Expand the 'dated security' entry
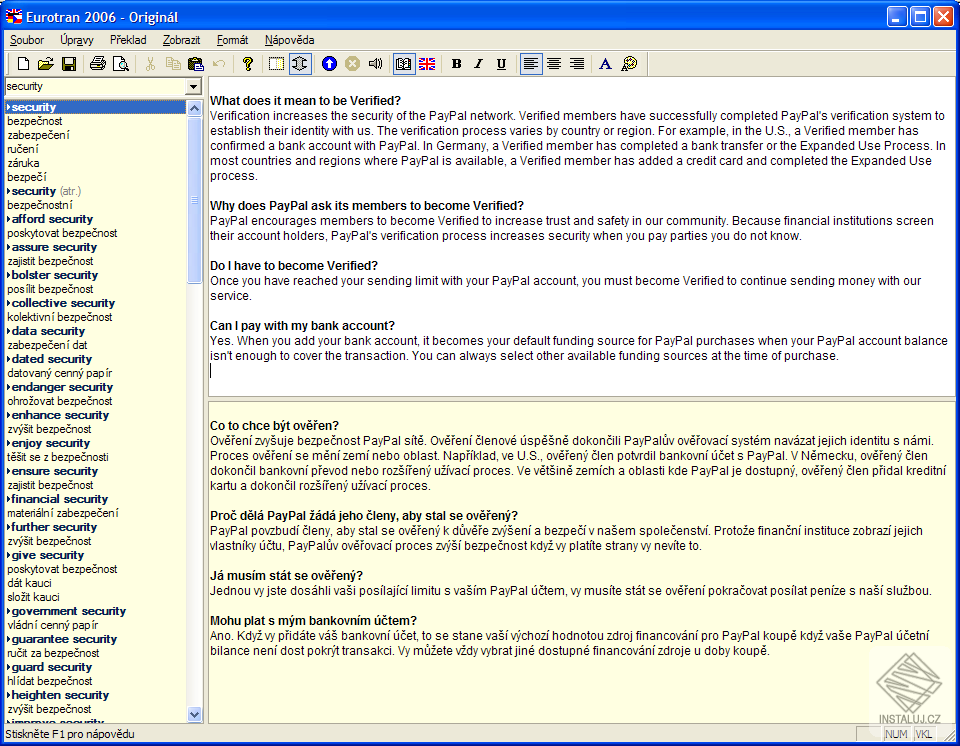The height and width of the screenshot is (746, 960). point(9,360)
